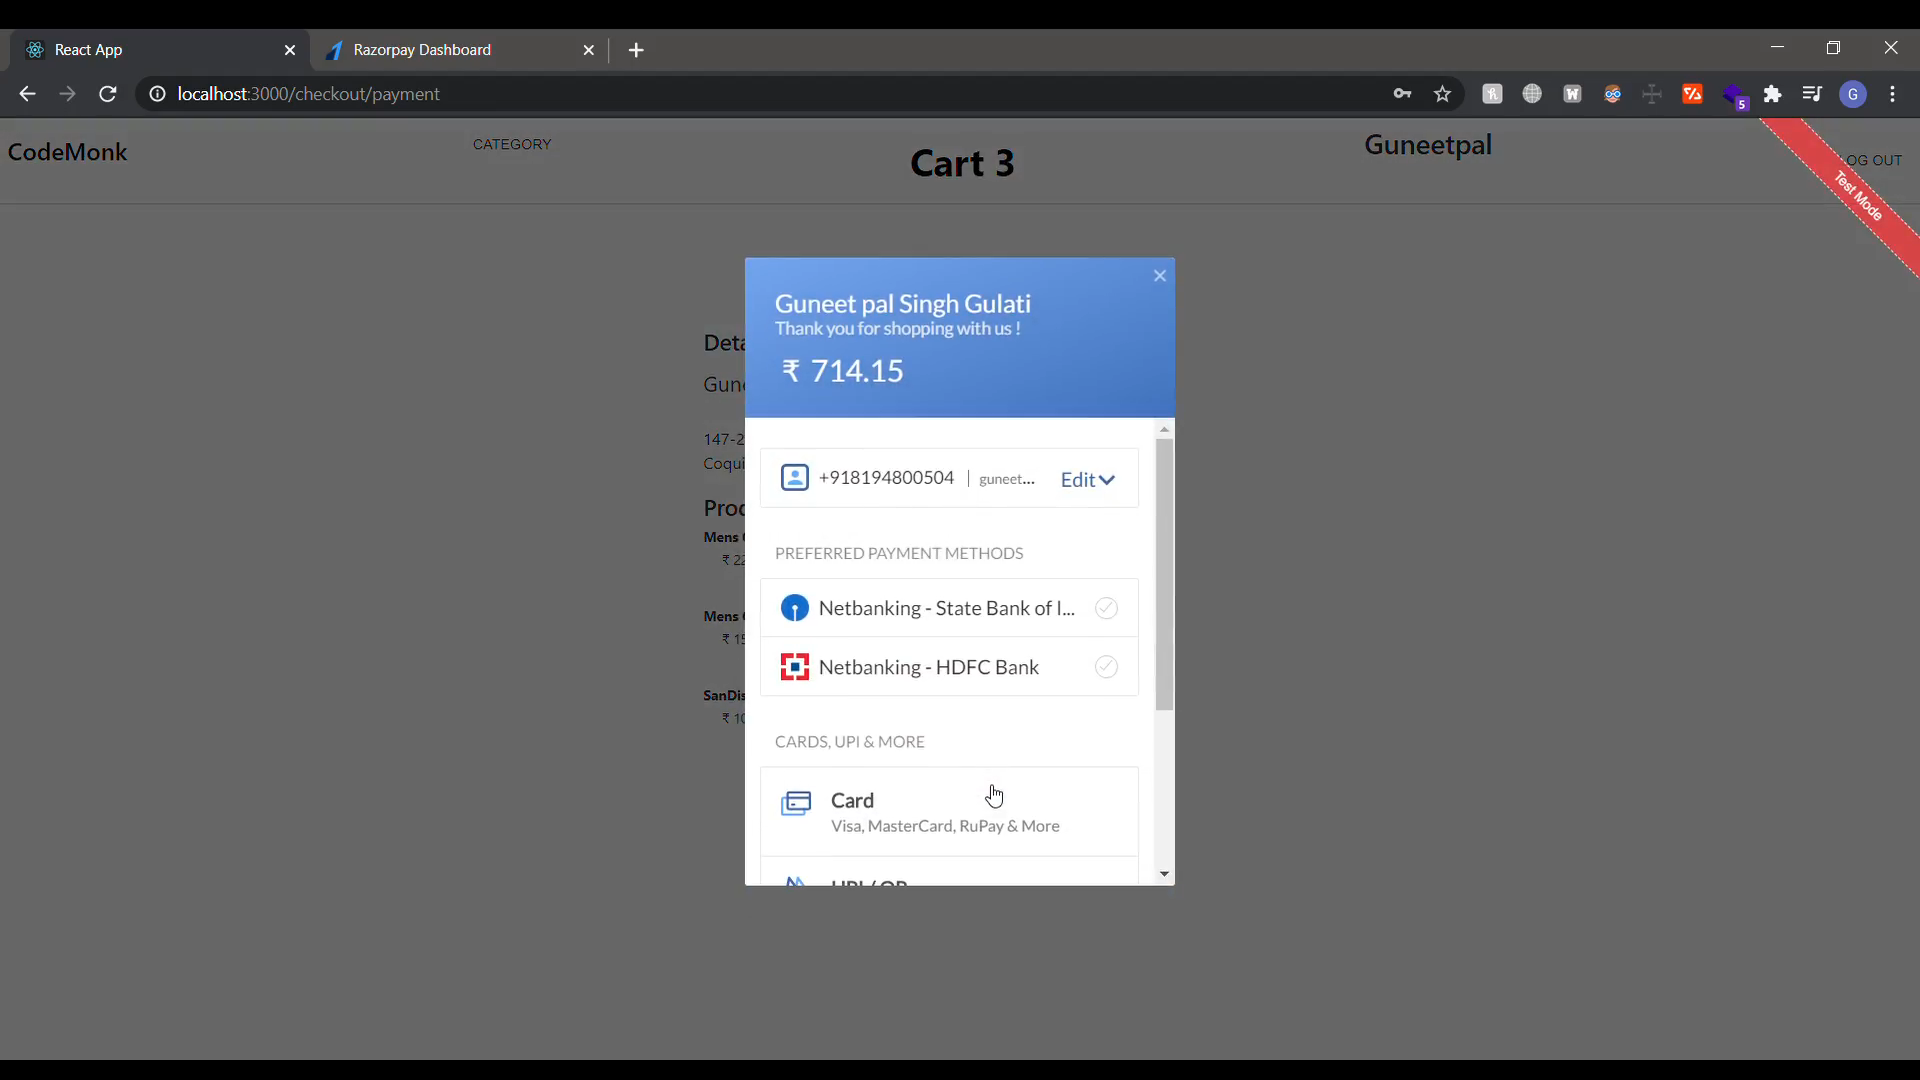Viewport: 1920px width, 1080px height.
Task: Open a new browser tab
Action: click(x=637, y=50)
